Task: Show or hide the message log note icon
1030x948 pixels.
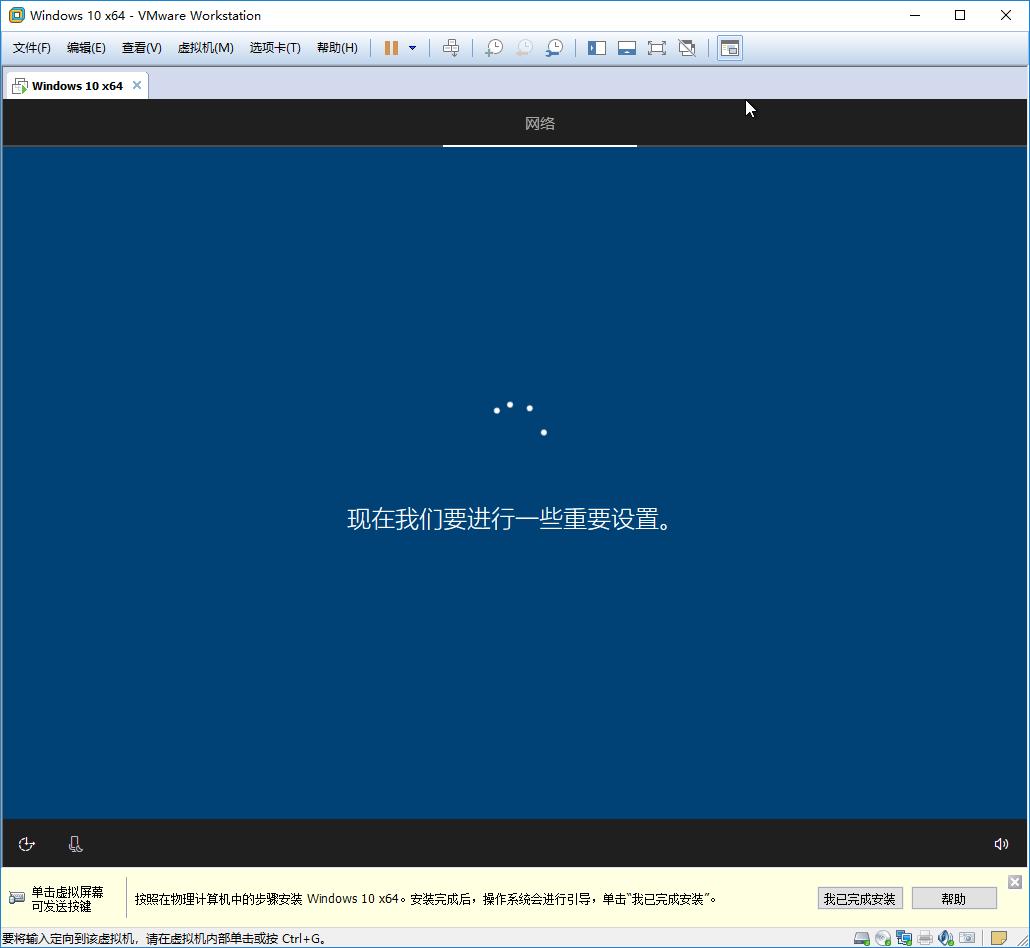Action: point(1000,938)
